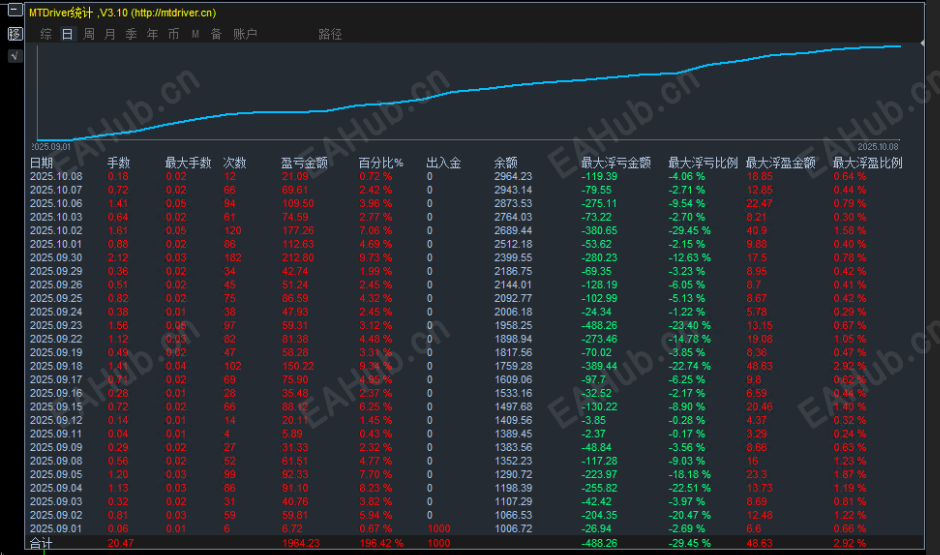The height and width of the screenshot is (555, 940).
Task: Click the 2025.09.23 date cell
Action: (x=56, y=325)
